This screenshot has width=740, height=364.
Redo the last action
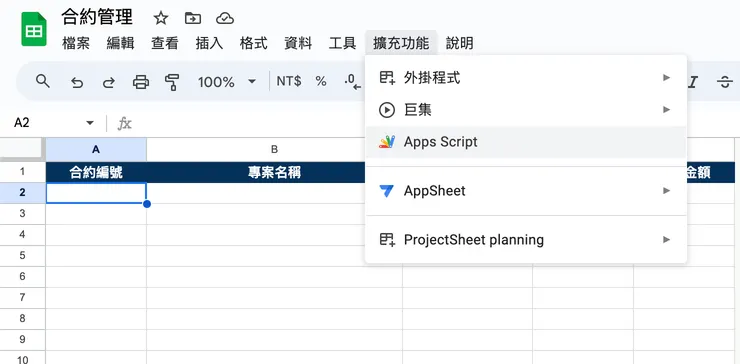coord(109,83)
